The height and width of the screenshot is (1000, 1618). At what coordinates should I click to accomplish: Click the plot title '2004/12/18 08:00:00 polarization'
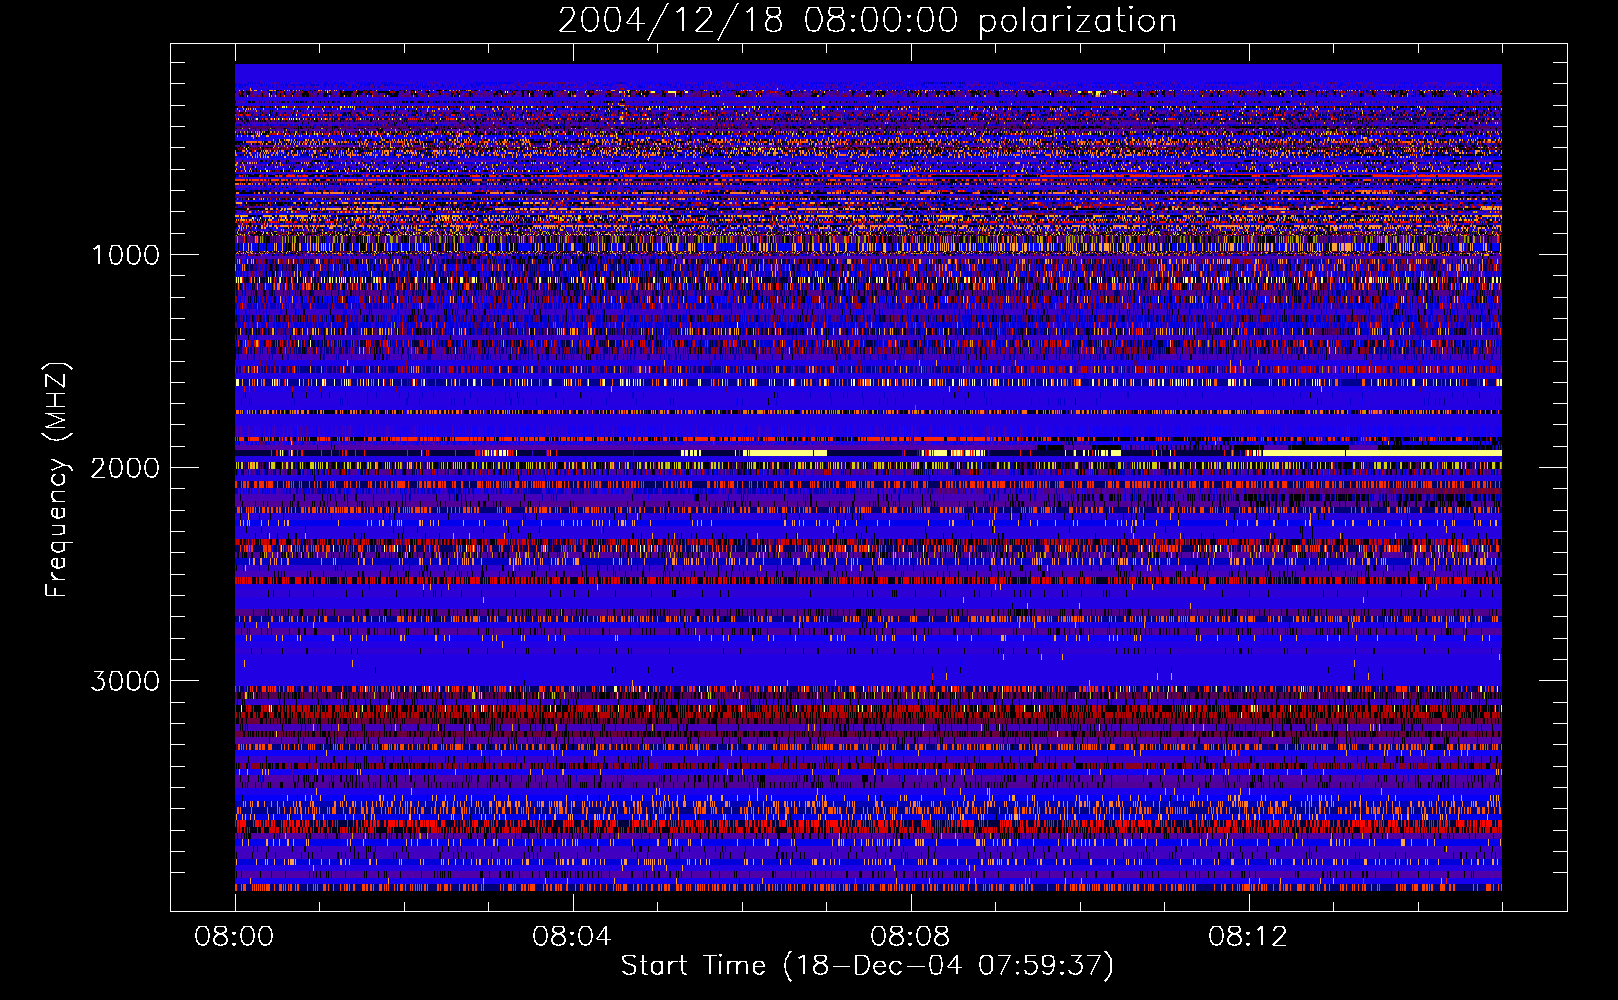pos(867,21)
